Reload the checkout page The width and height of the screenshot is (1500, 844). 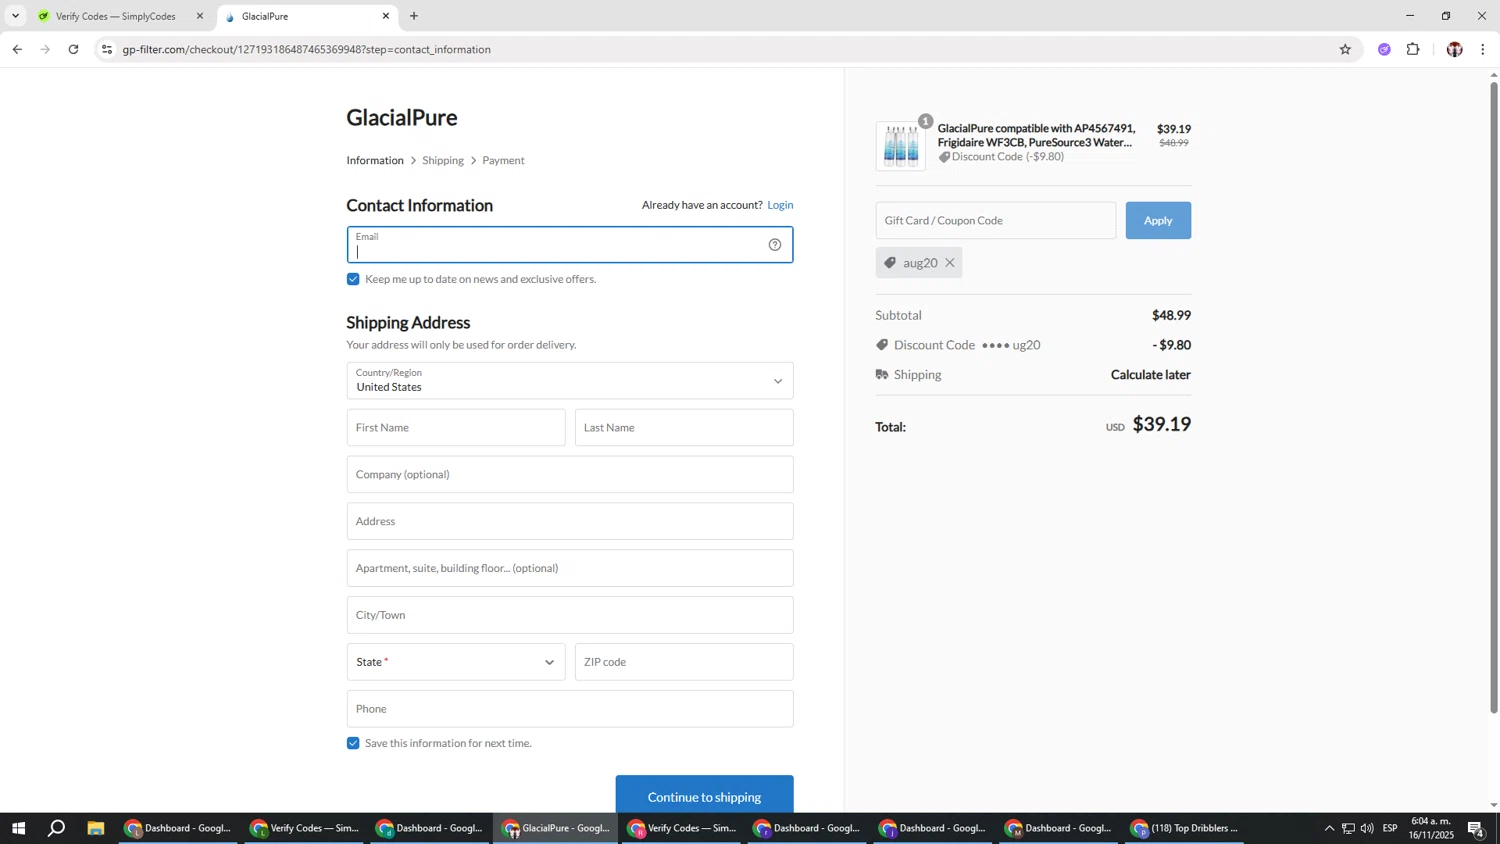(x=73, y=49)
